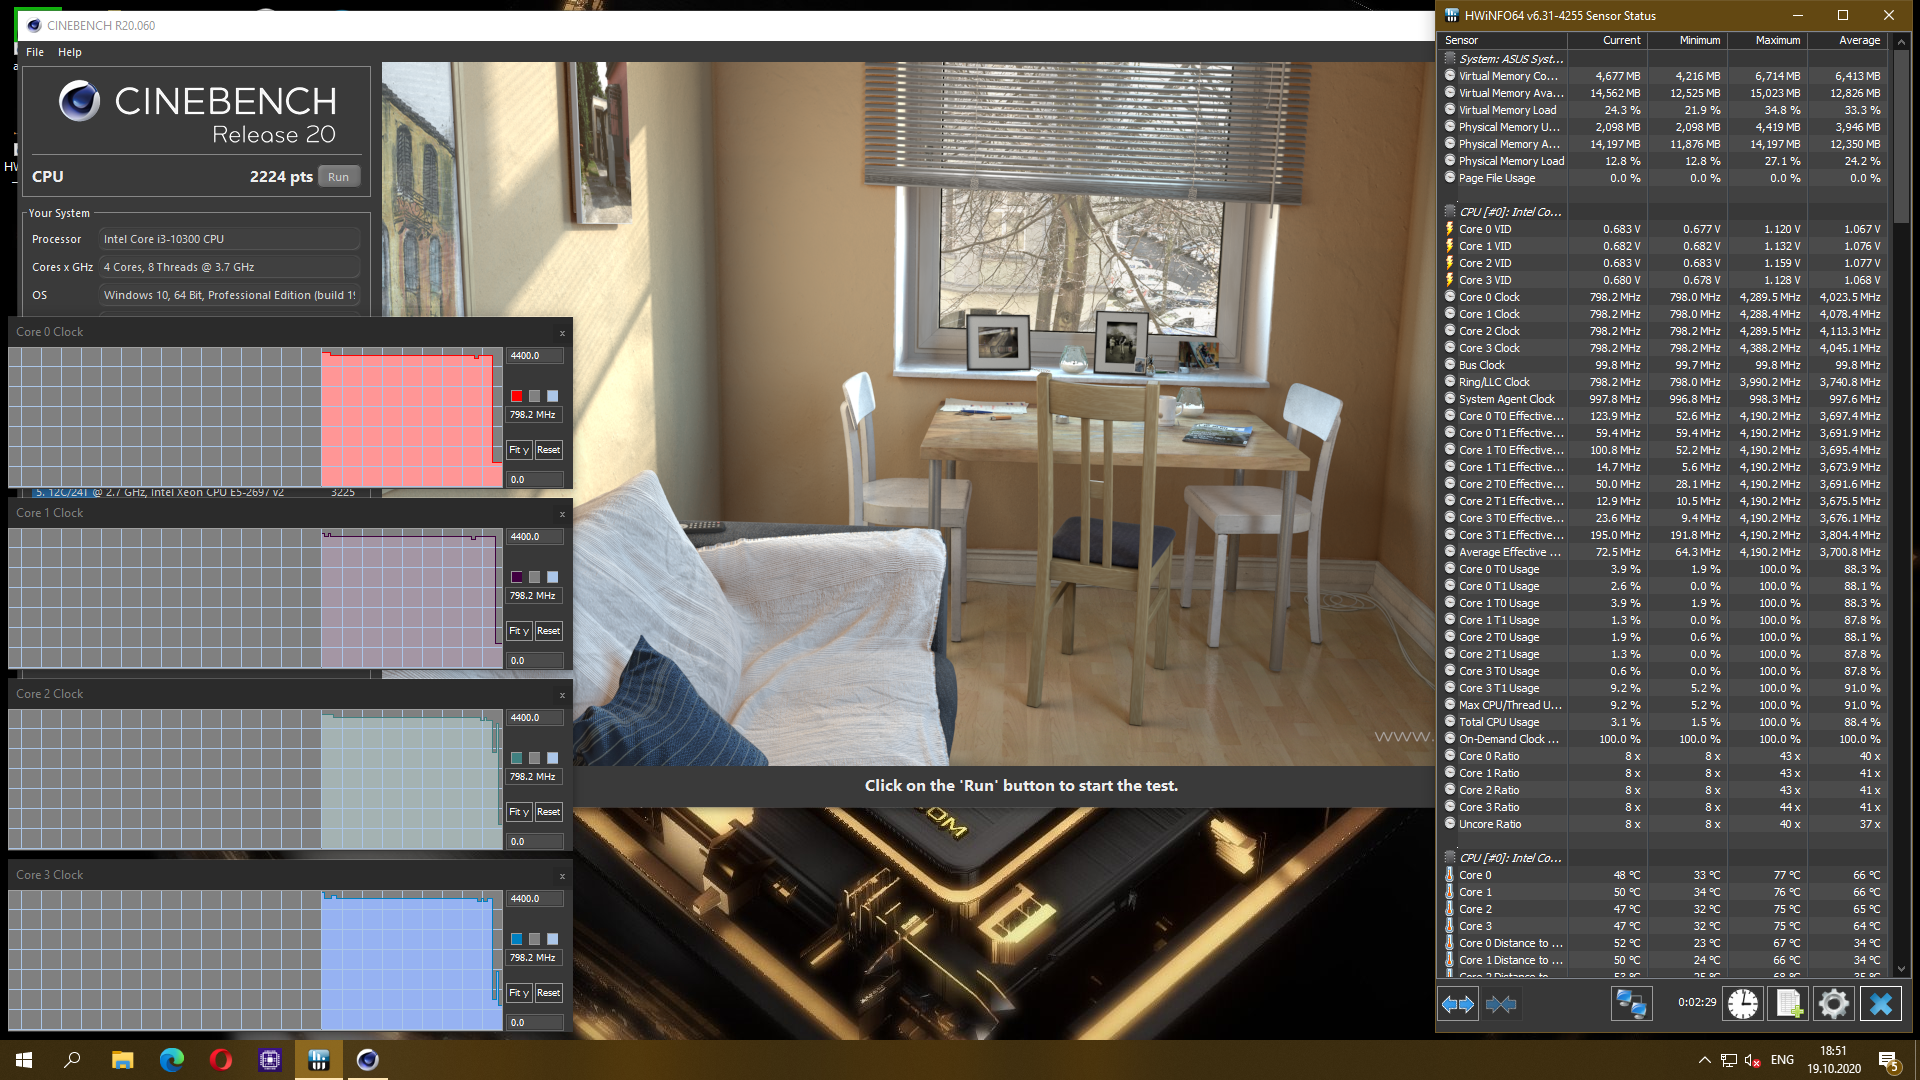Viewport: 1920px width, 1080px height.
Task: Click the 4400.0 max field of Core 0 Clock
Action: [534, 356]
